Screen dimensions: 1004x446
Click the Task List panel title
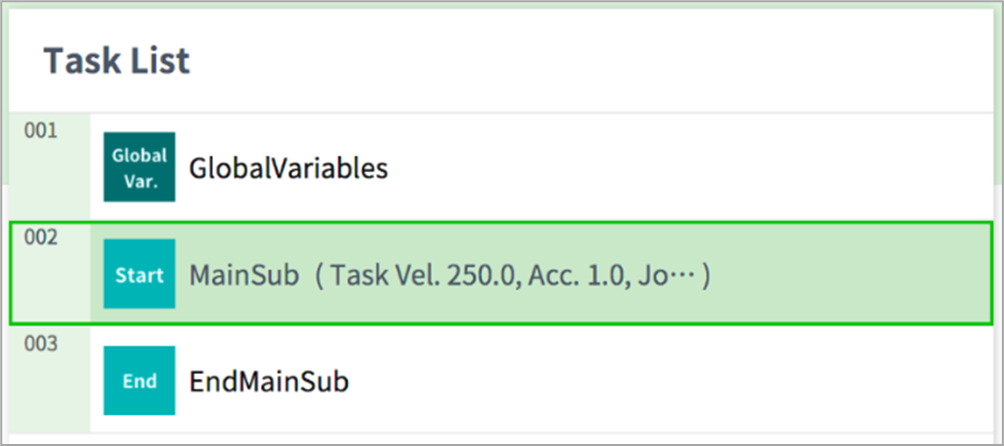[116, 62]
